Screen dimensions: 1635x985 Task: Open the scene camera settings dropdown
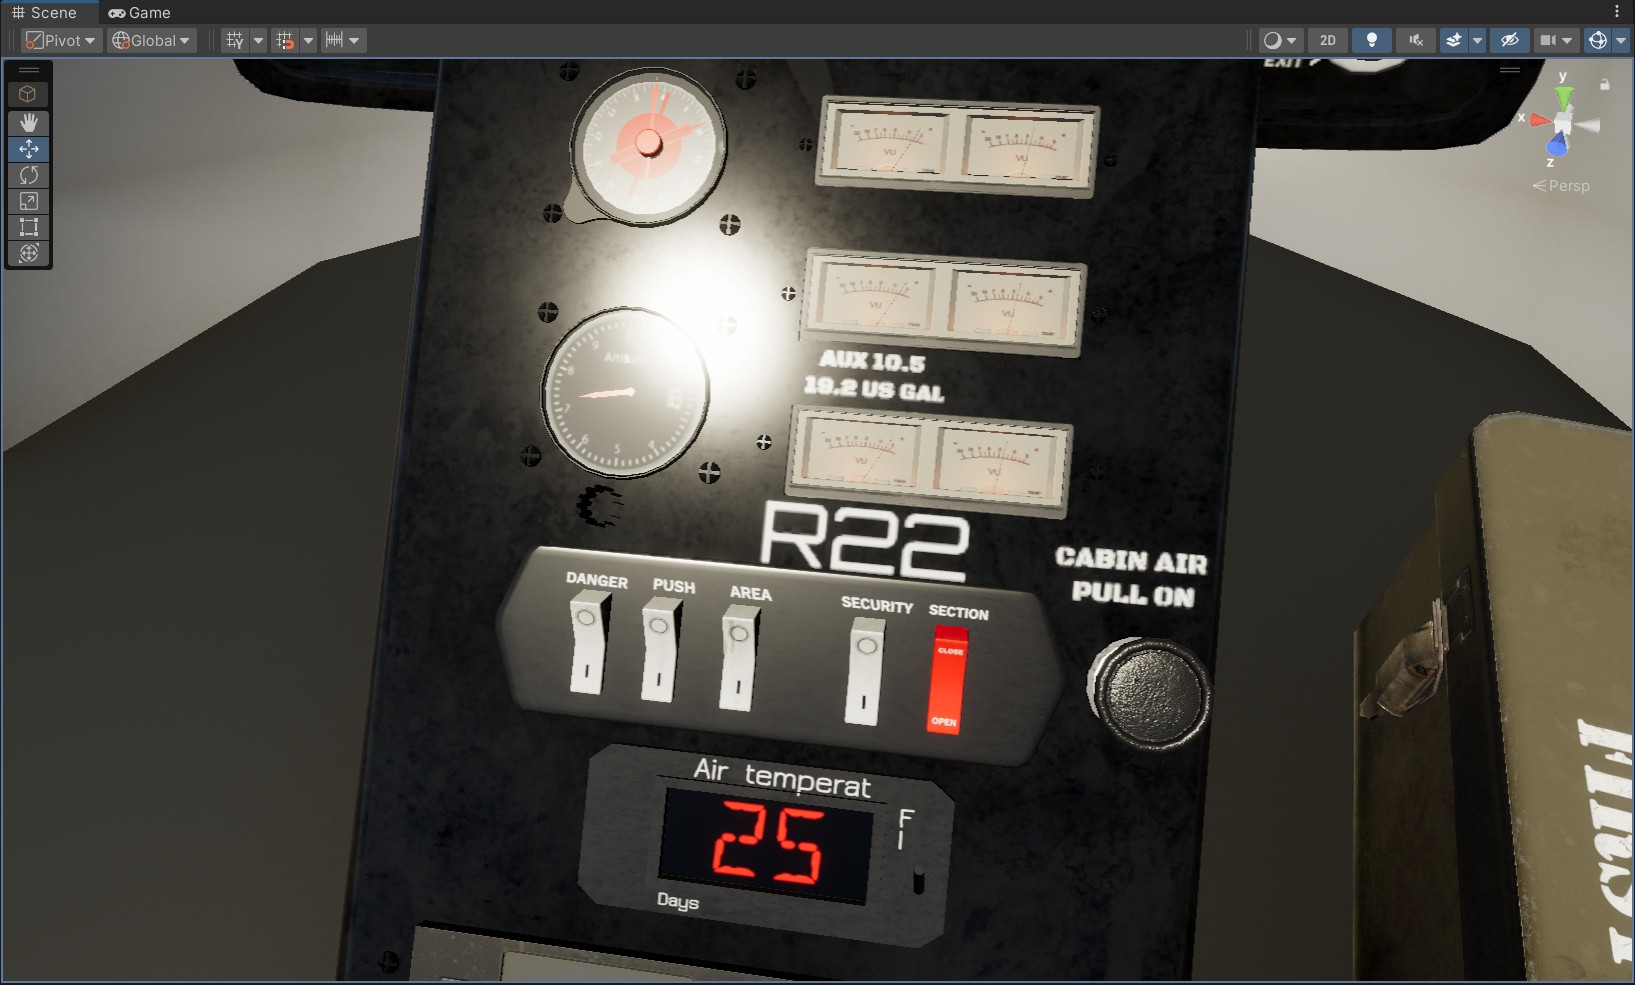point(1557,40)
